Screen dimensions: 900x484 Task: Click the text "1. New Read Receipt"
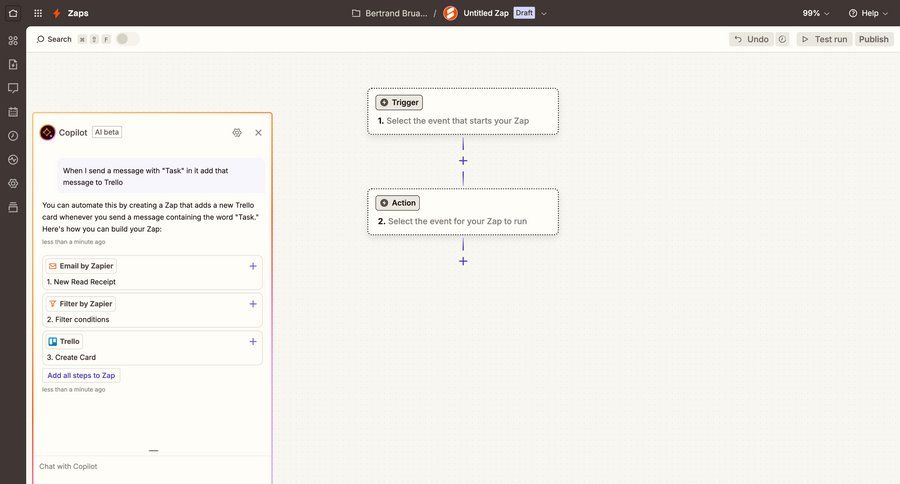(81, 282)
